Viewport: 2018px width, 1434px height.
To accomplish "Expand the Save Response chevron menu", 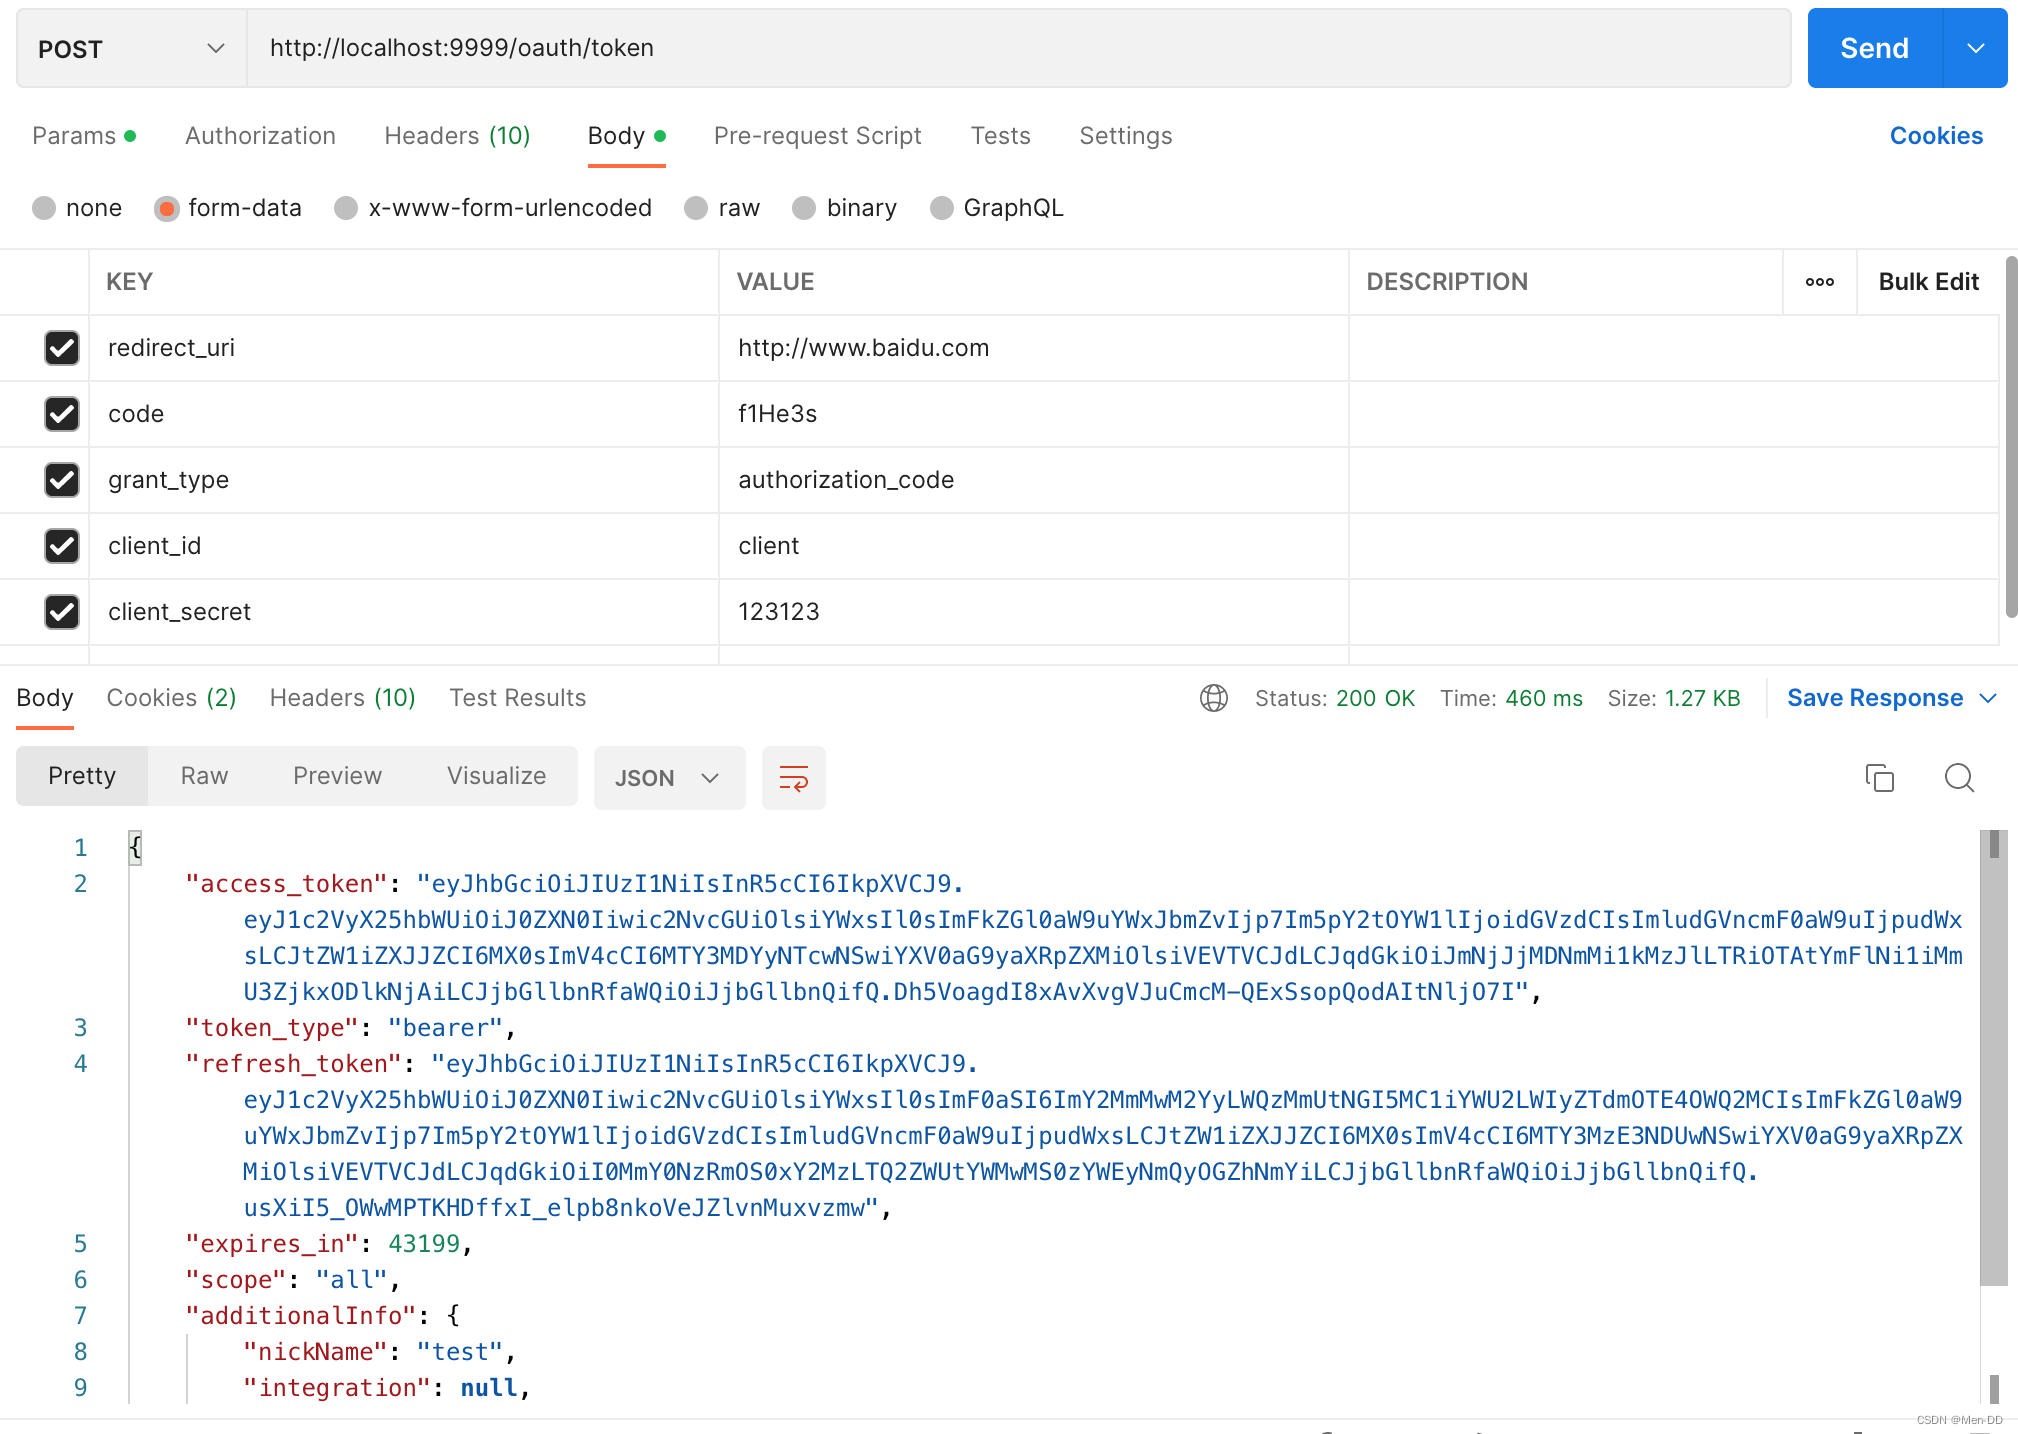I will (x=1988, y=698).
